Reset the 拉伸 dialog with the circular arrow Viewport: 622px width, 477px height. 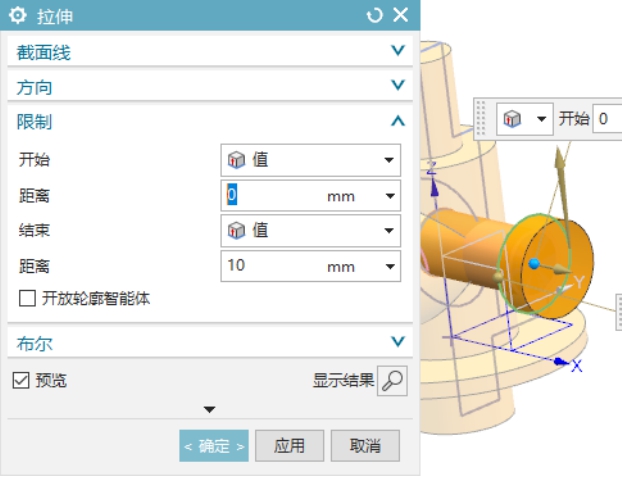(374, 15)
